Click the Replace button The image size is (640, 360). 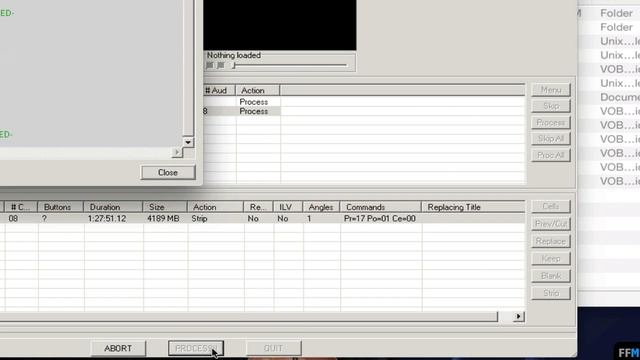[551, 241]
